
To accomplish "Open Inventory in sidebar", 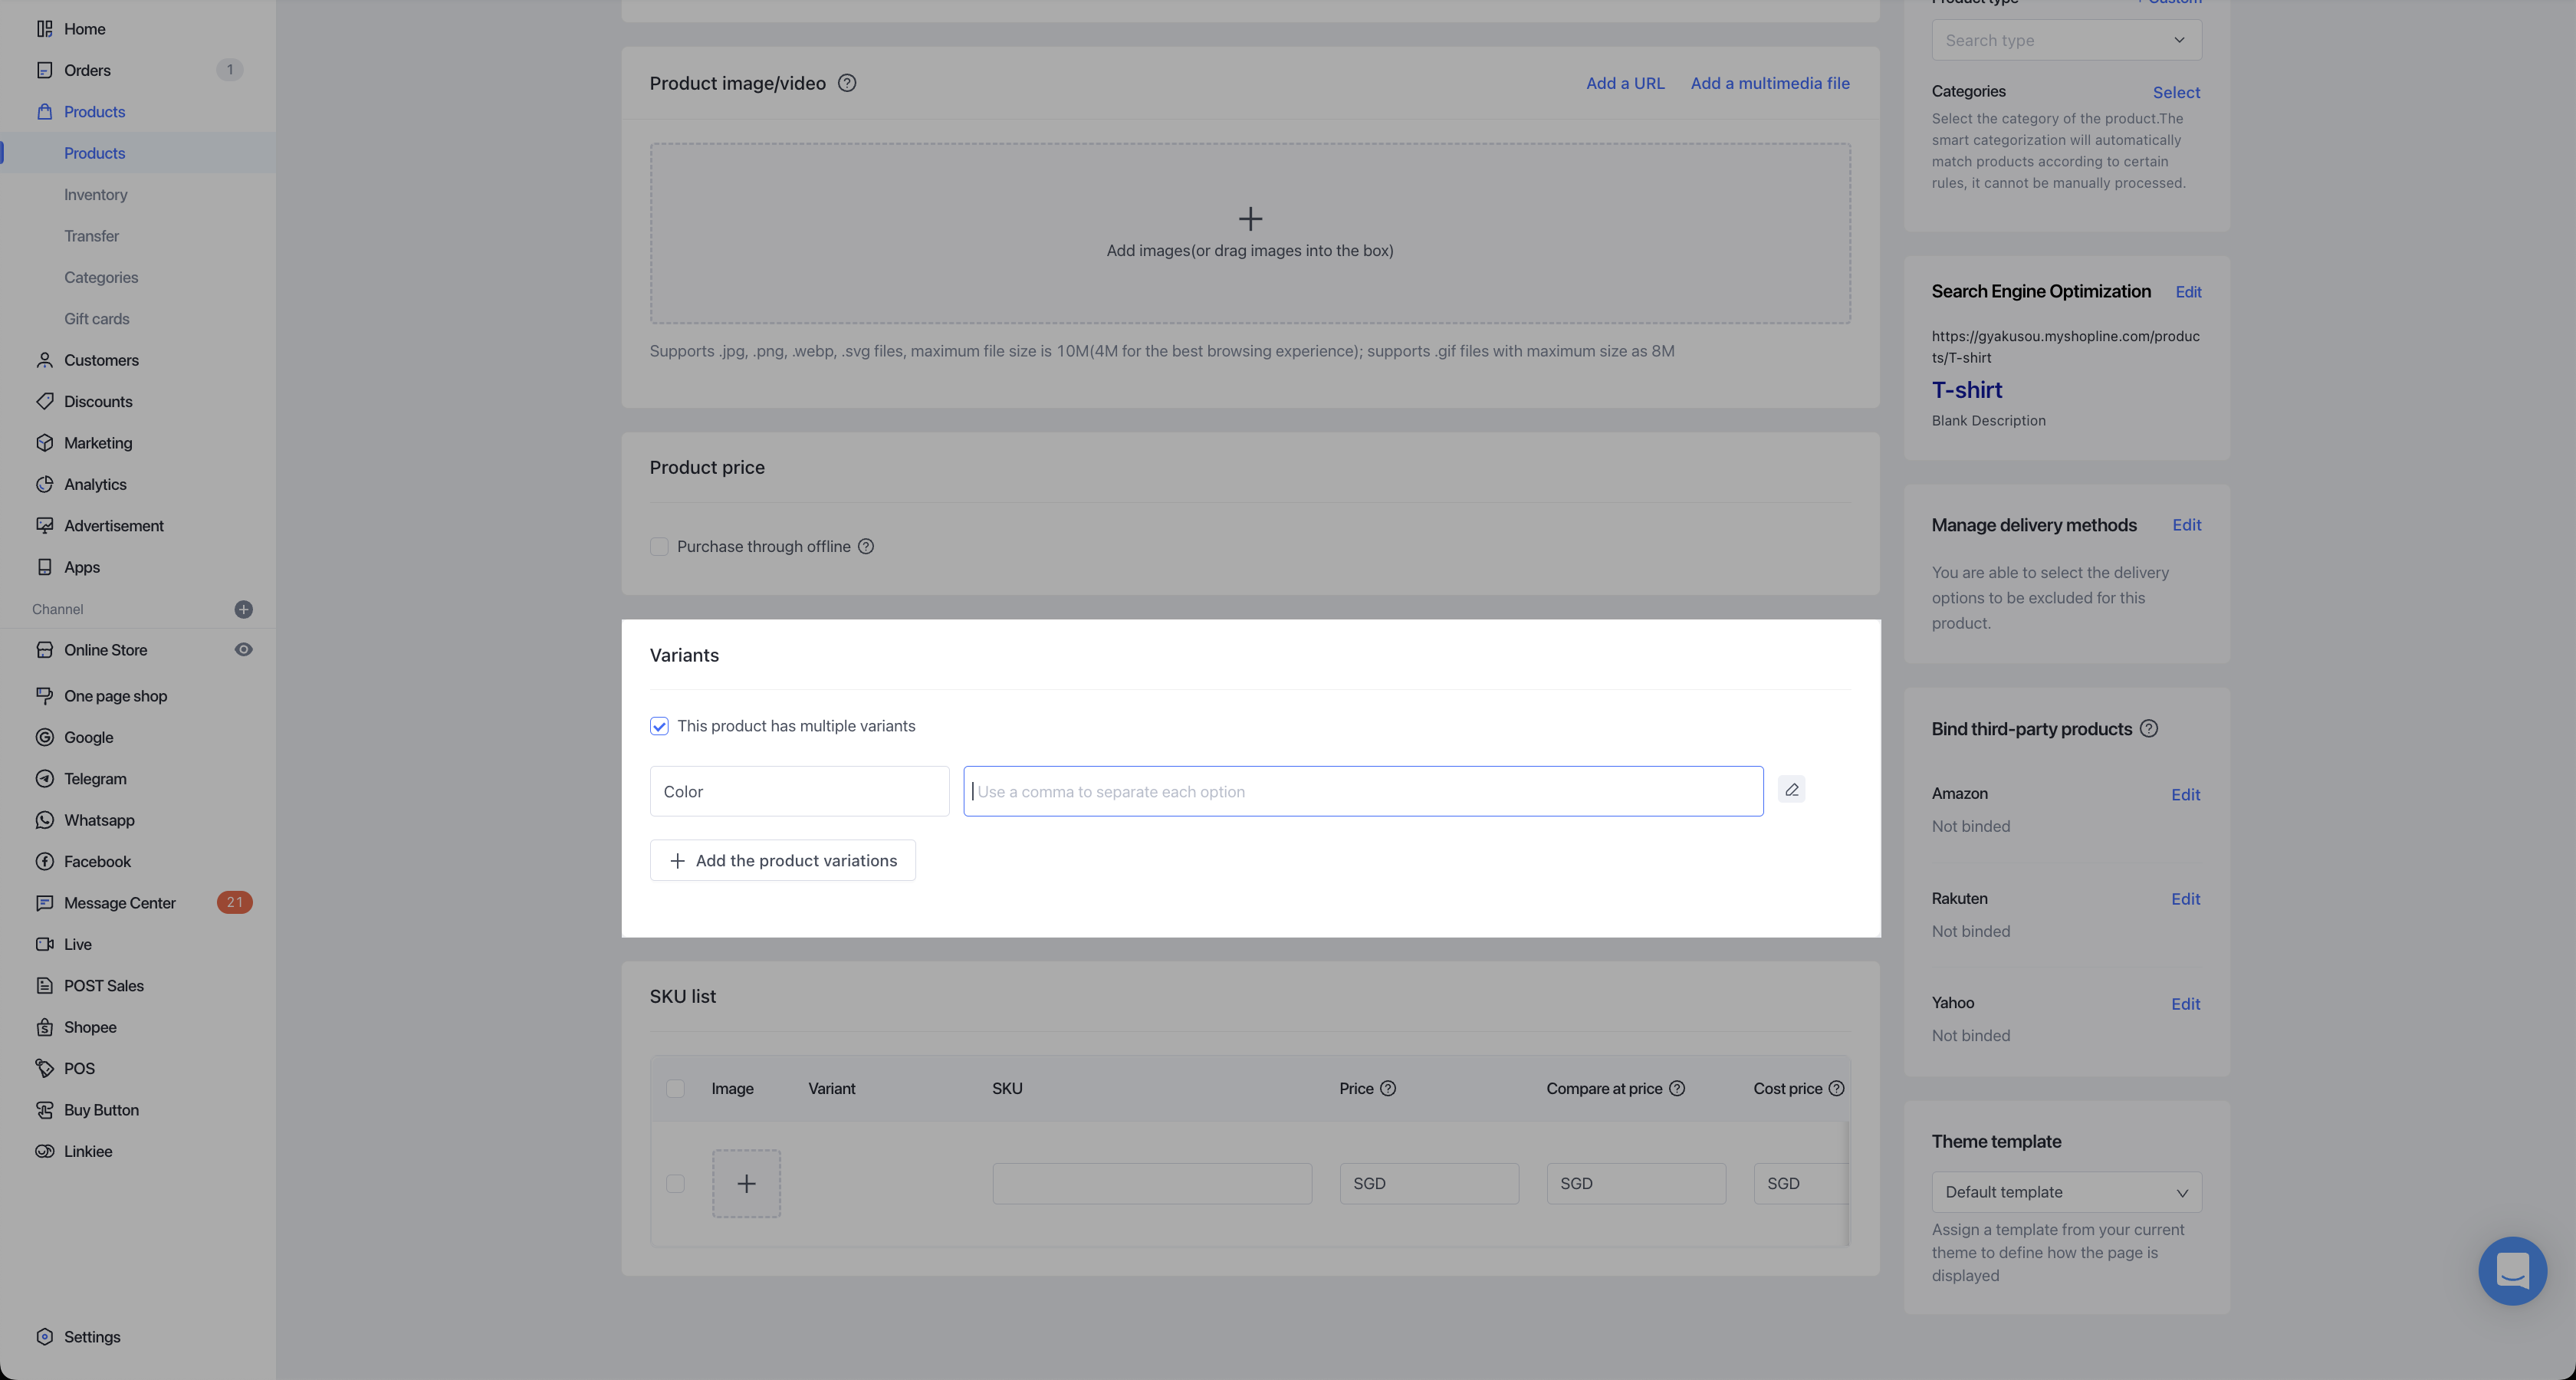I will click(96, 195).
